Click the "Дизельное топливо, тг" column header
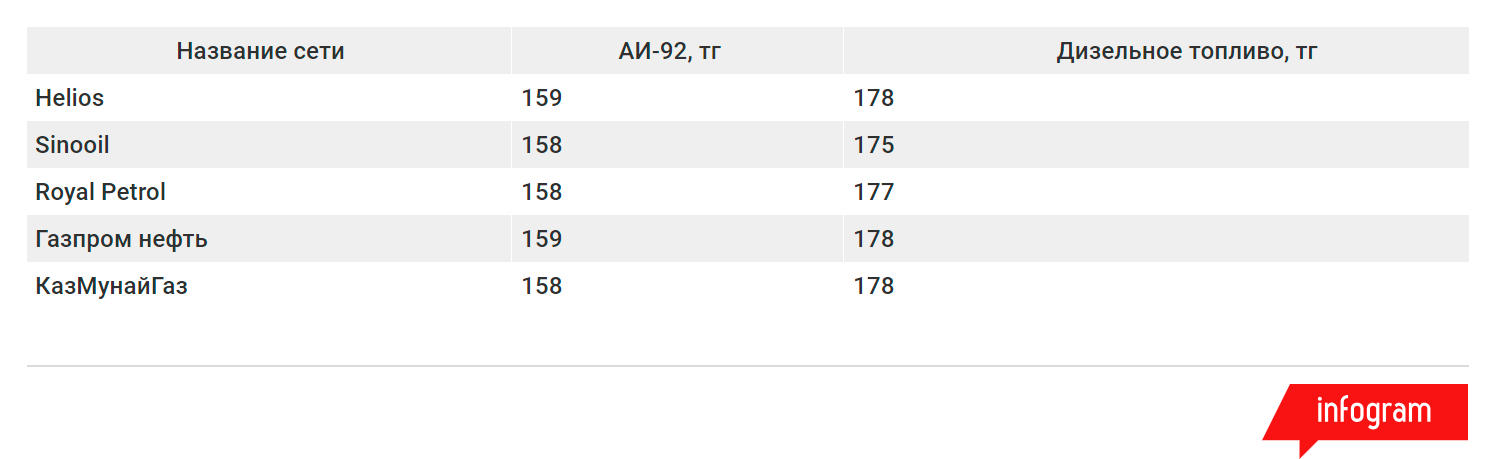This screenshot has height=459, width=1500. 1186,51
